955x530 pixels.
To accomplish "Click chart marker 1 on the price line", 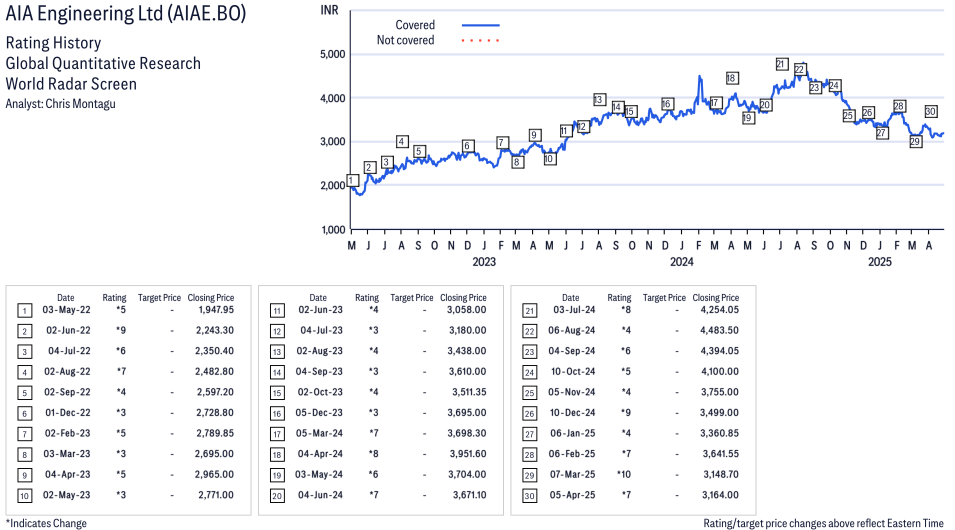I will [352, 180].
